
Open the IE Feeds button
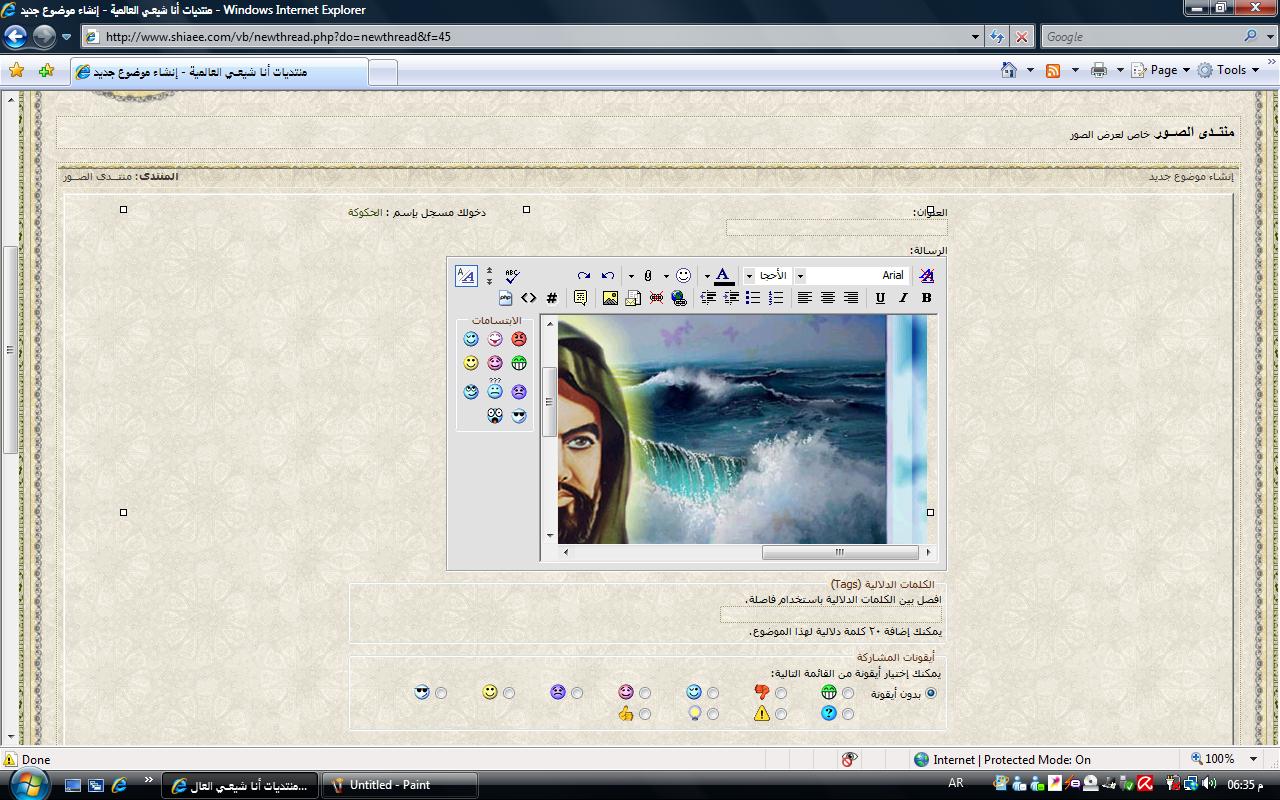click(1053, 70)
